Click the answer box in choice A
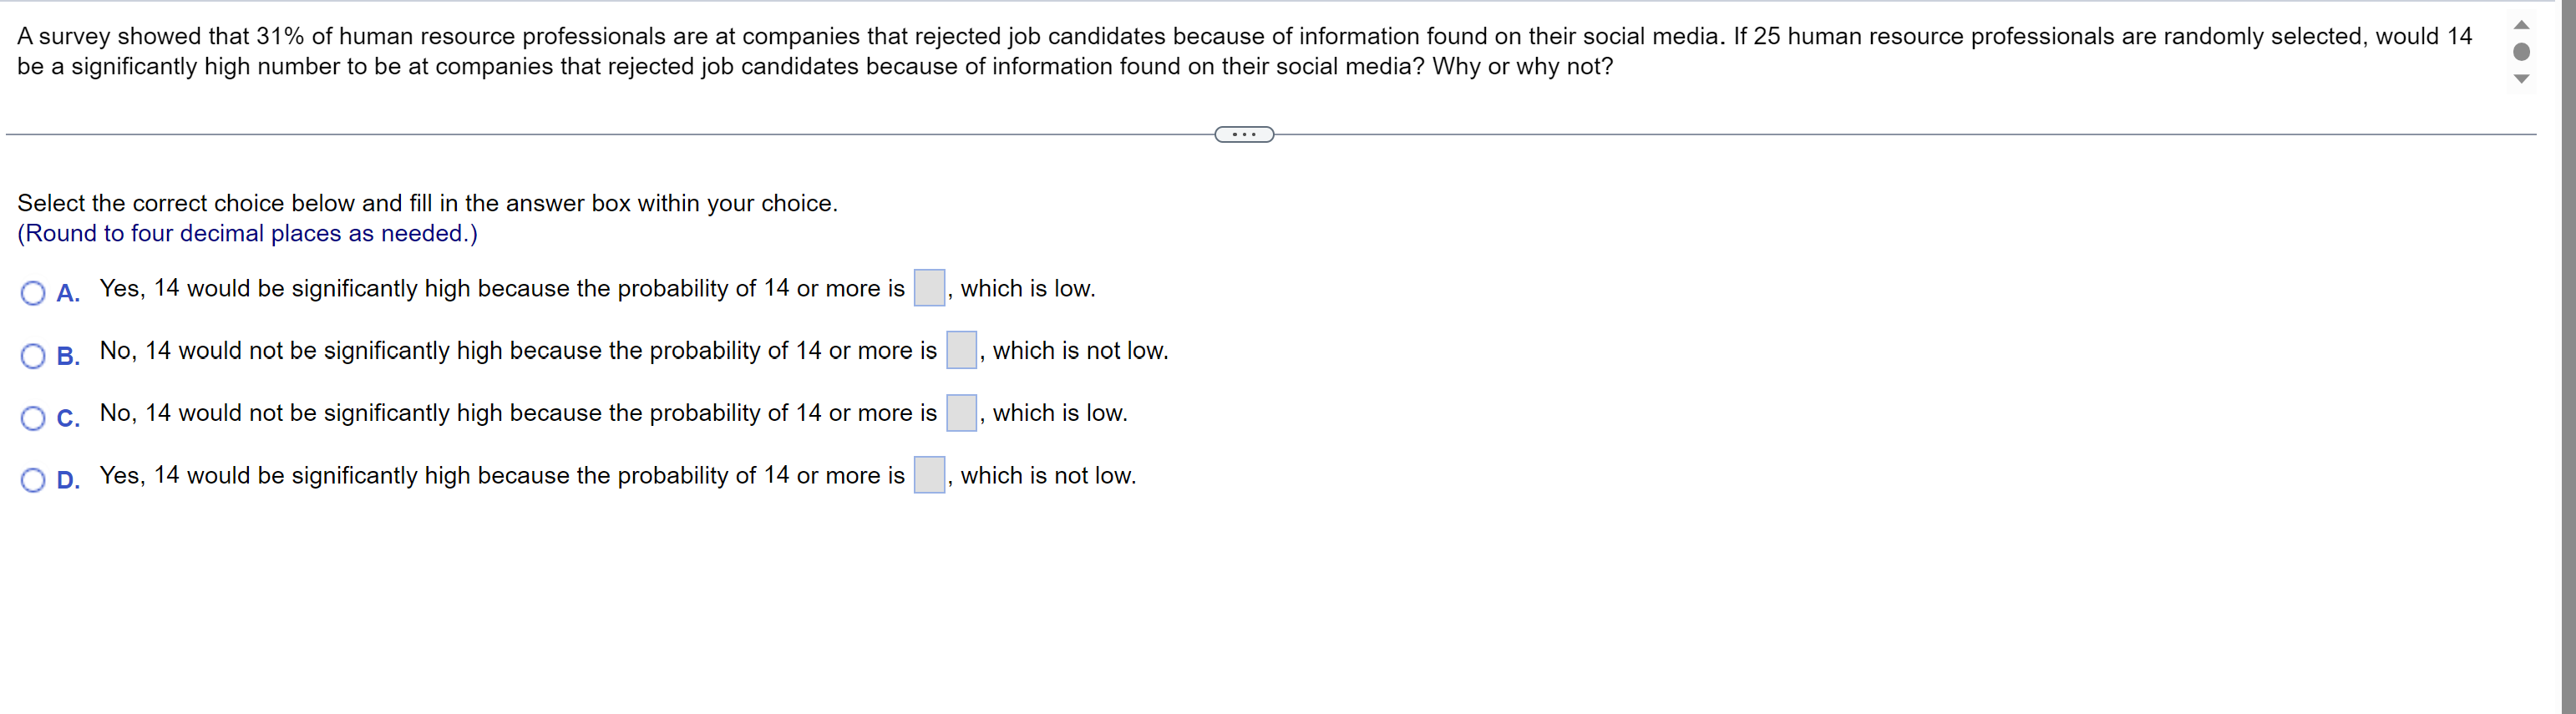 (x=929, y=288)
